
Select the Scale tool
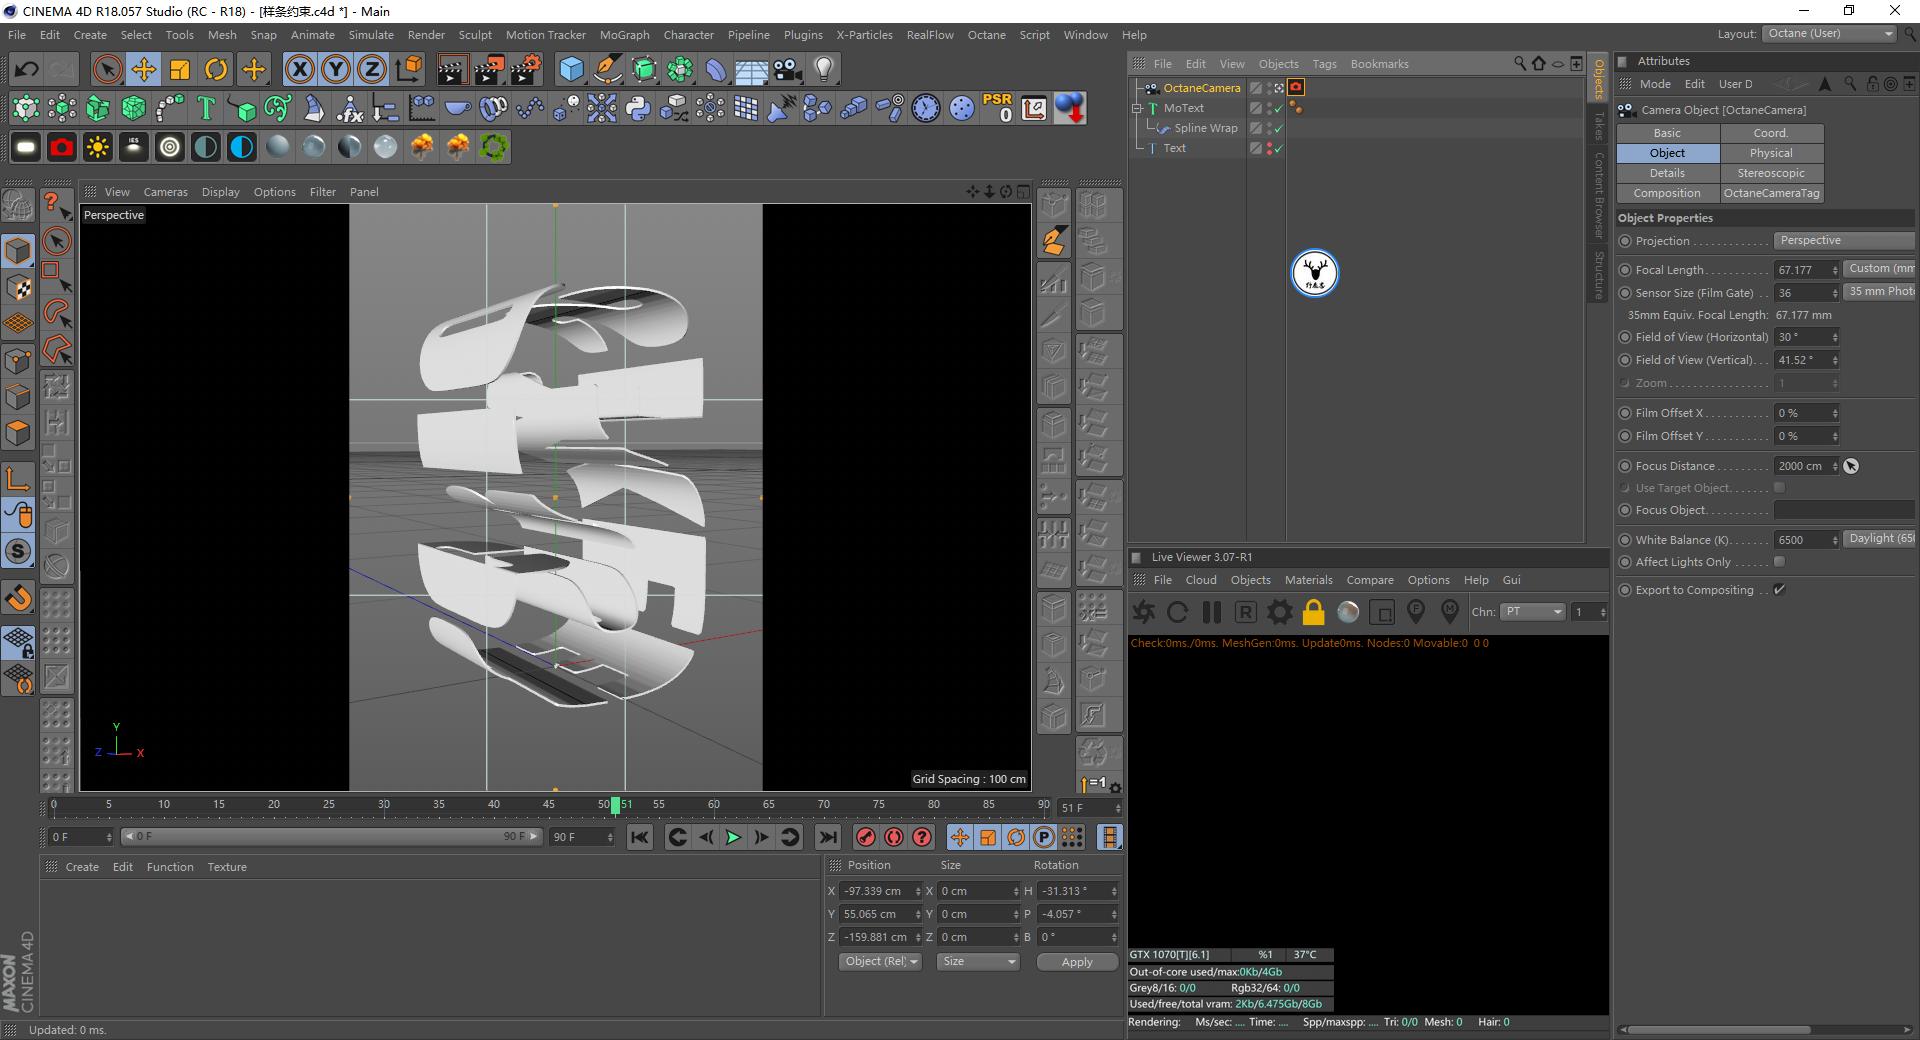pyautogui.click(x=180, y=69)
